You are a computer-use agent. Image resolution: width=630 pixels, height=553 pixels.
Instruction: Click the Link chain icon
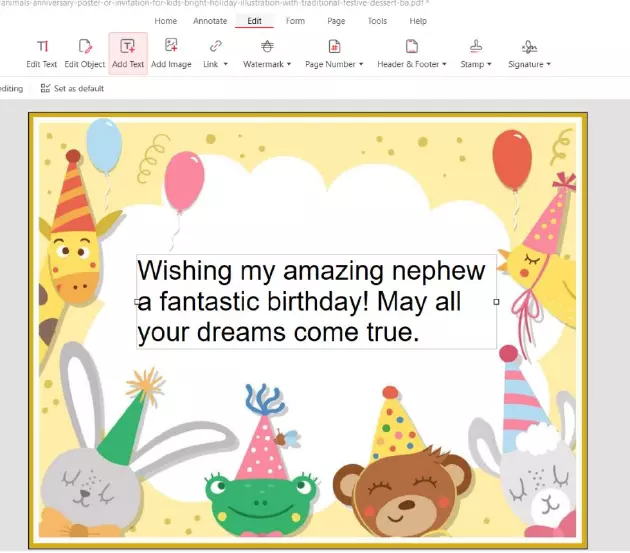[215, 46]
